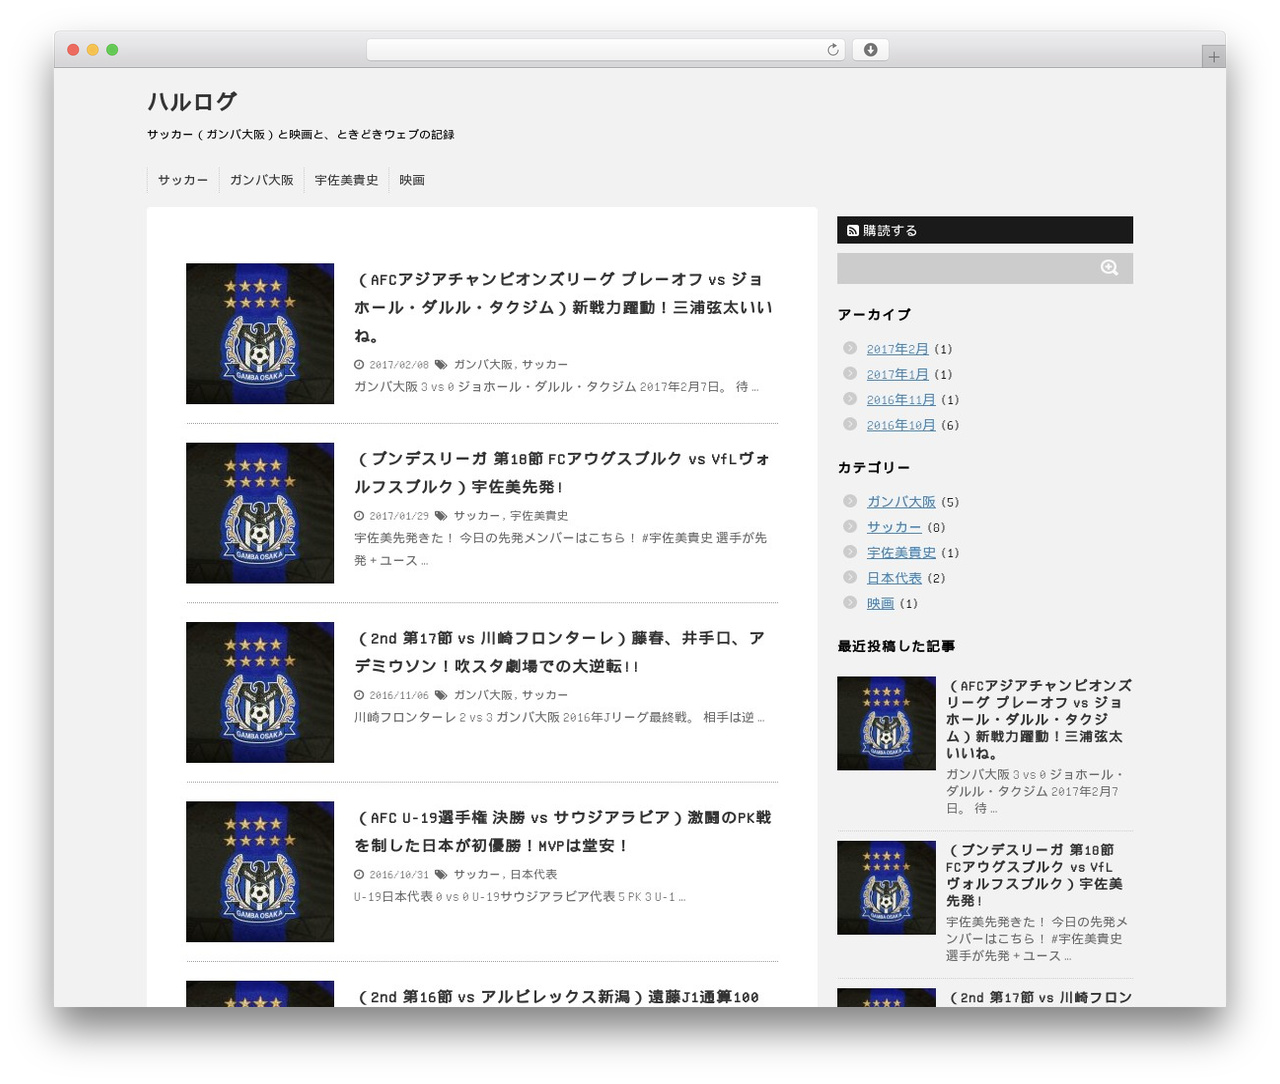Click the browser reload icon
The width and height of the screenshot is (1280, 1084).
833,50
